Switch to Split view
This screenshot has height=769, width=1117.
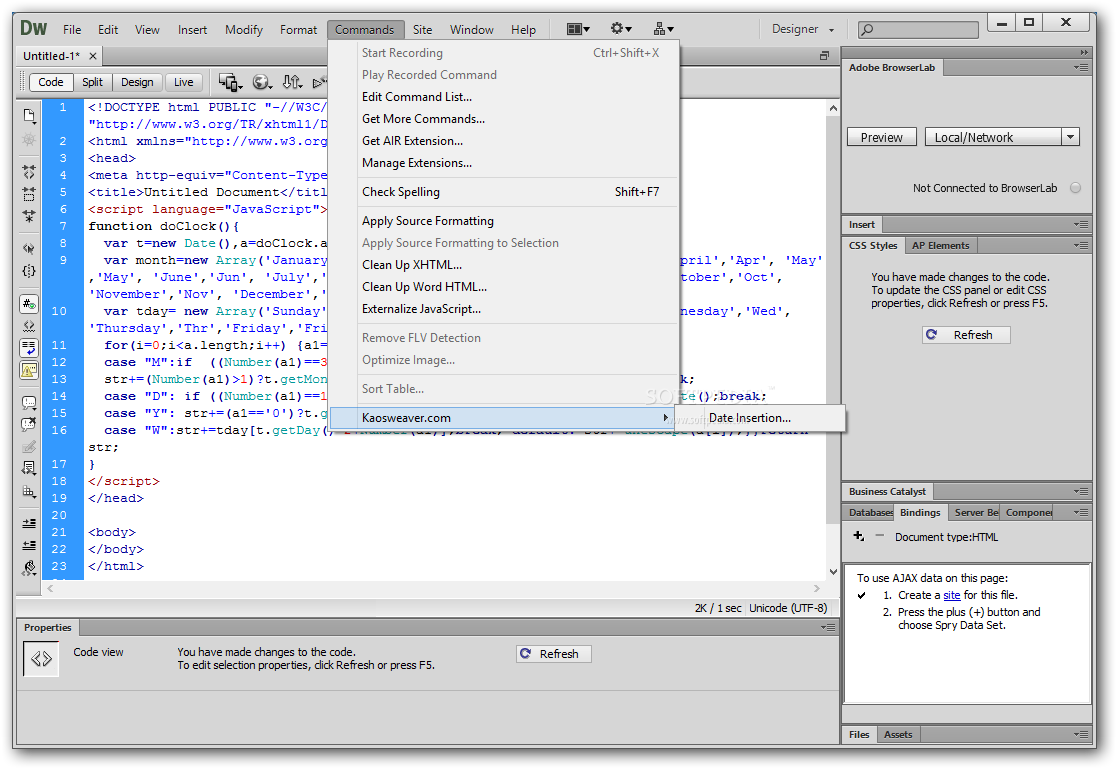pyautogui.click(x=93, y=83)
